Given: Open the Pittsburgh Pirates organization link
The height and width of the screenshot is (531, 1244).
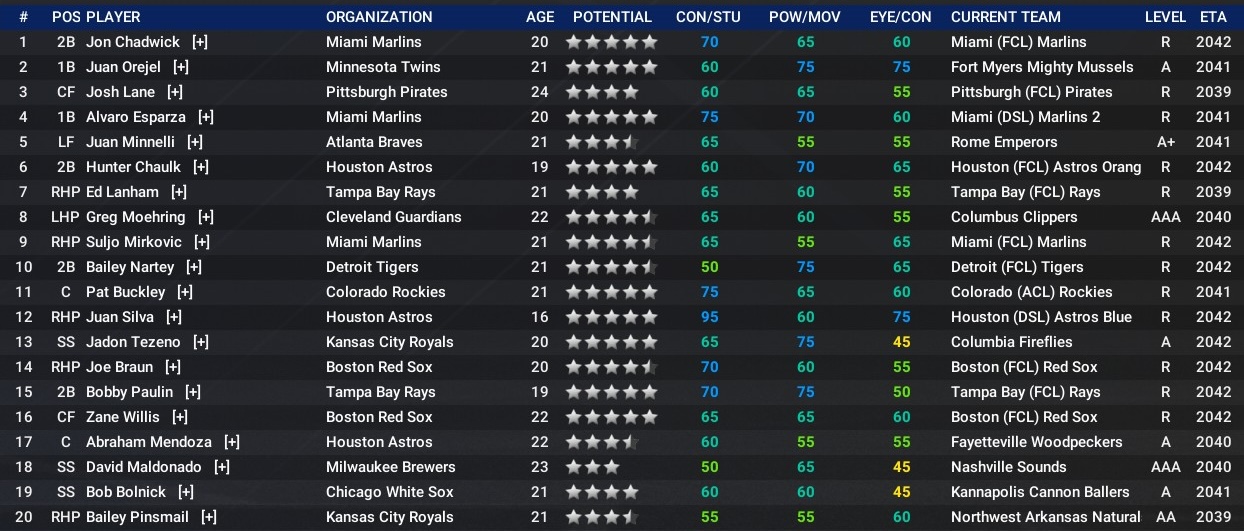Looking at the screenshot, I should click(386, 92).
